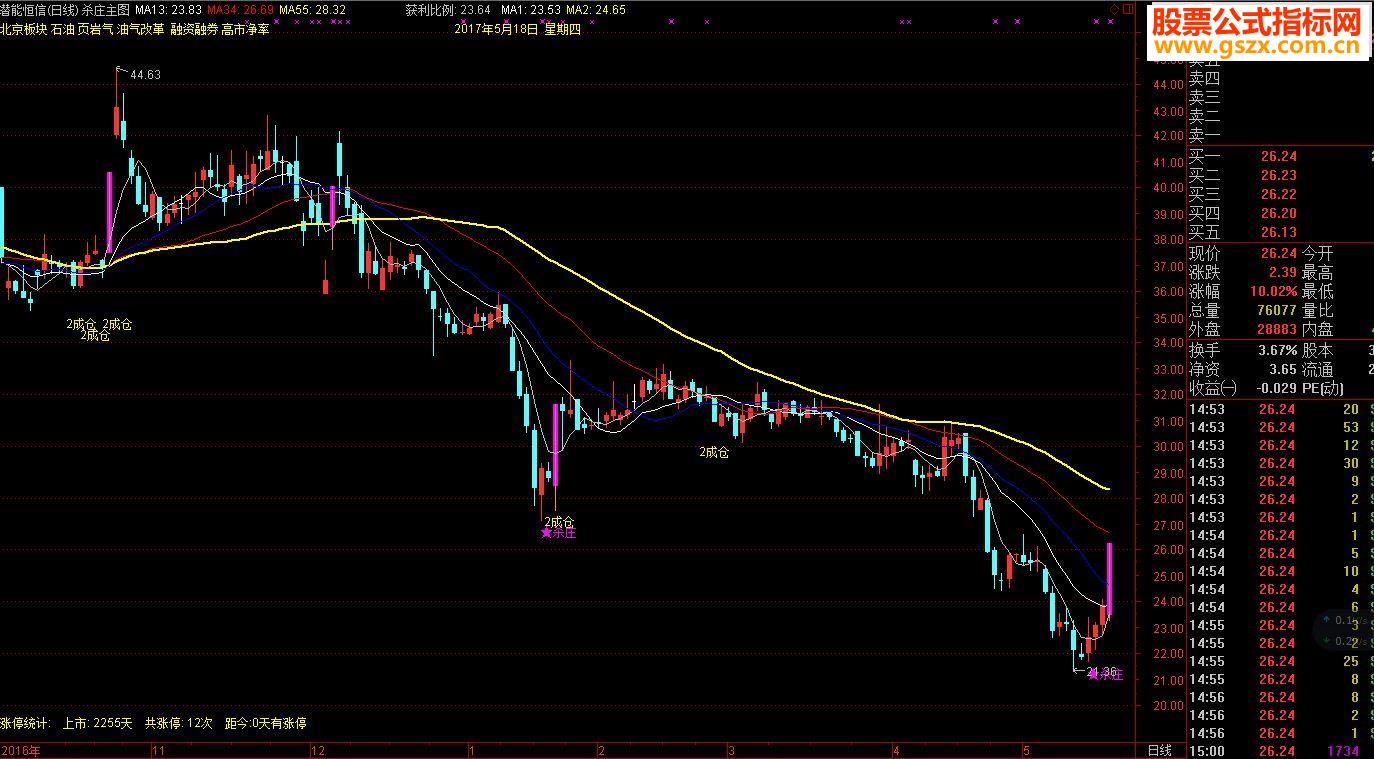Click the 净资 value 3.65

click(1284, 370)
